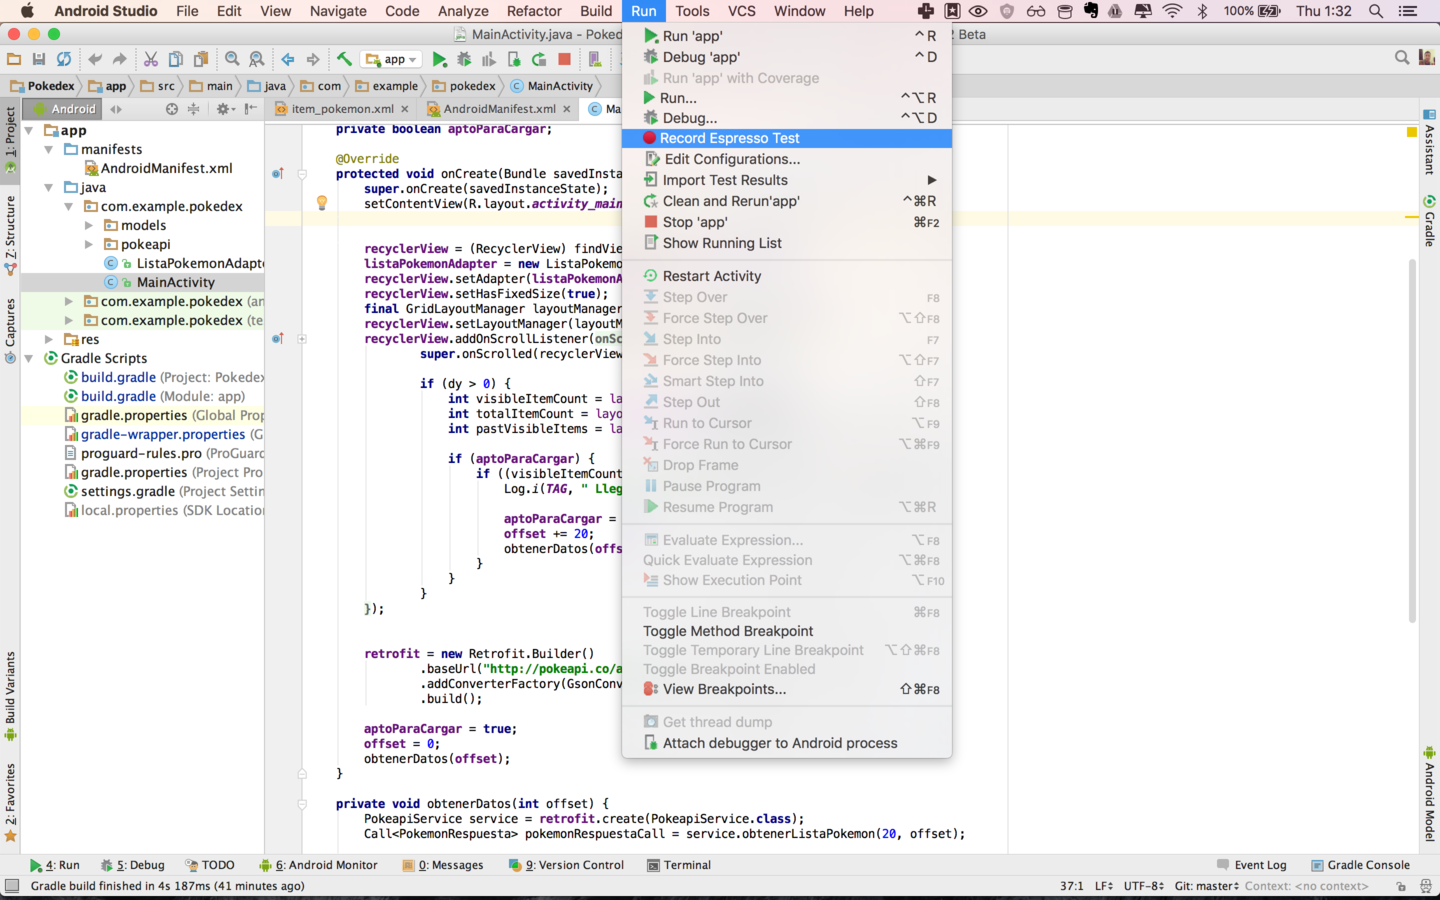The image size is (1440, 900).
Task: Select Toggle Method Breakpoint
Action: [787, 631]
